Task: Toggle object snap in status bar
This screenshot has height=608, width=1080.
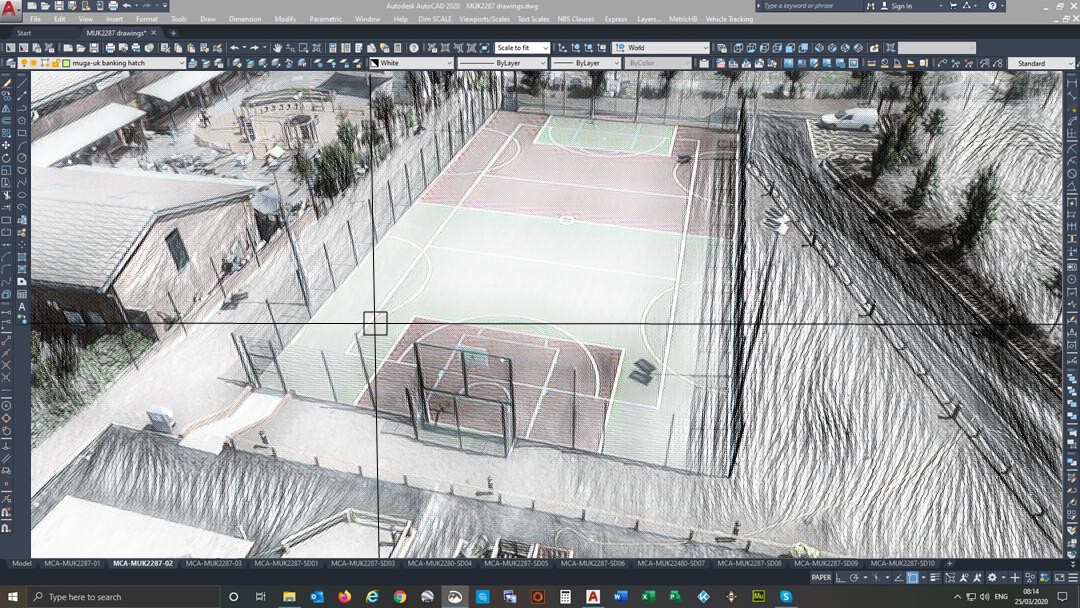Action: (913, 578)
